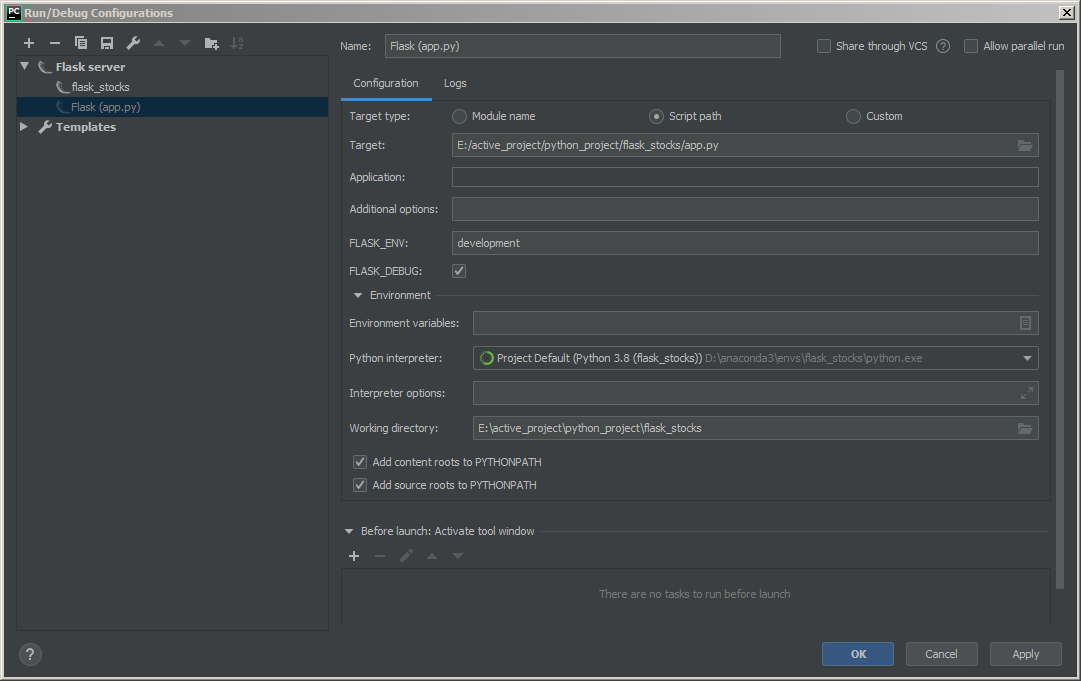
Task: Browse Working directory folder icon
Action: tap(1024, 429)
